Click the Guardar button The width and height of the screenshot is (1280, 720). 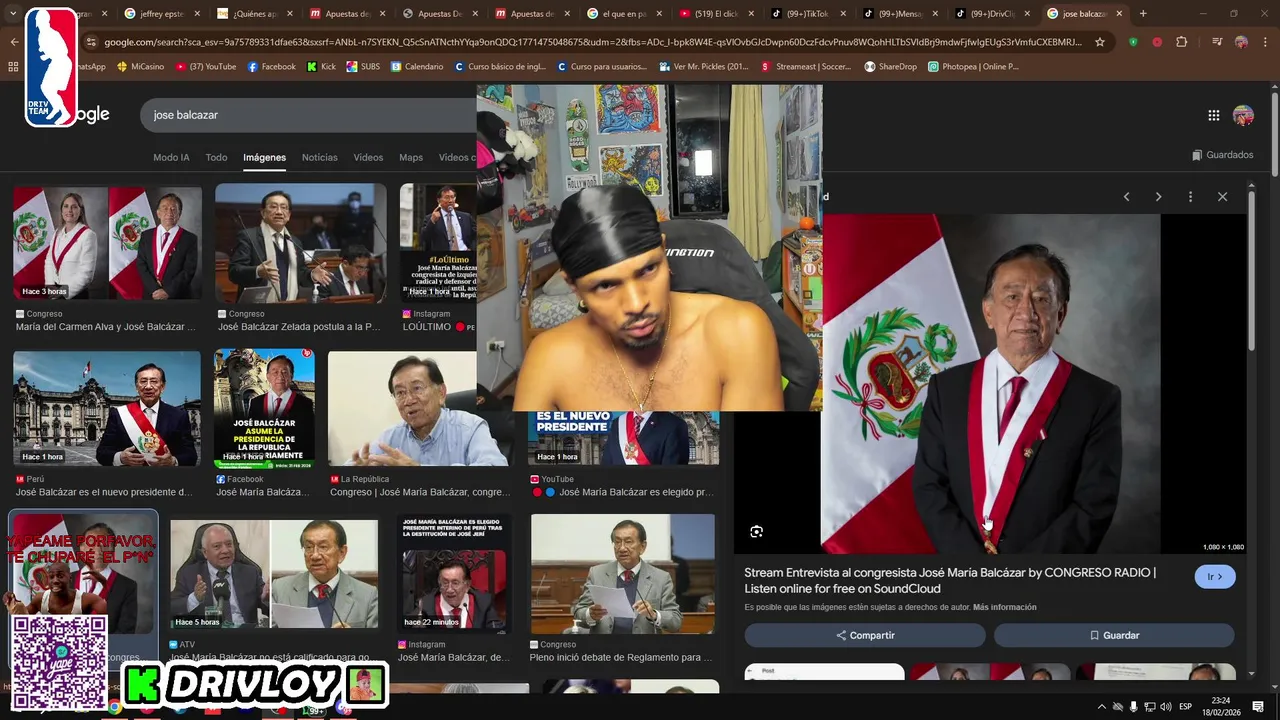click(1114, 635)
